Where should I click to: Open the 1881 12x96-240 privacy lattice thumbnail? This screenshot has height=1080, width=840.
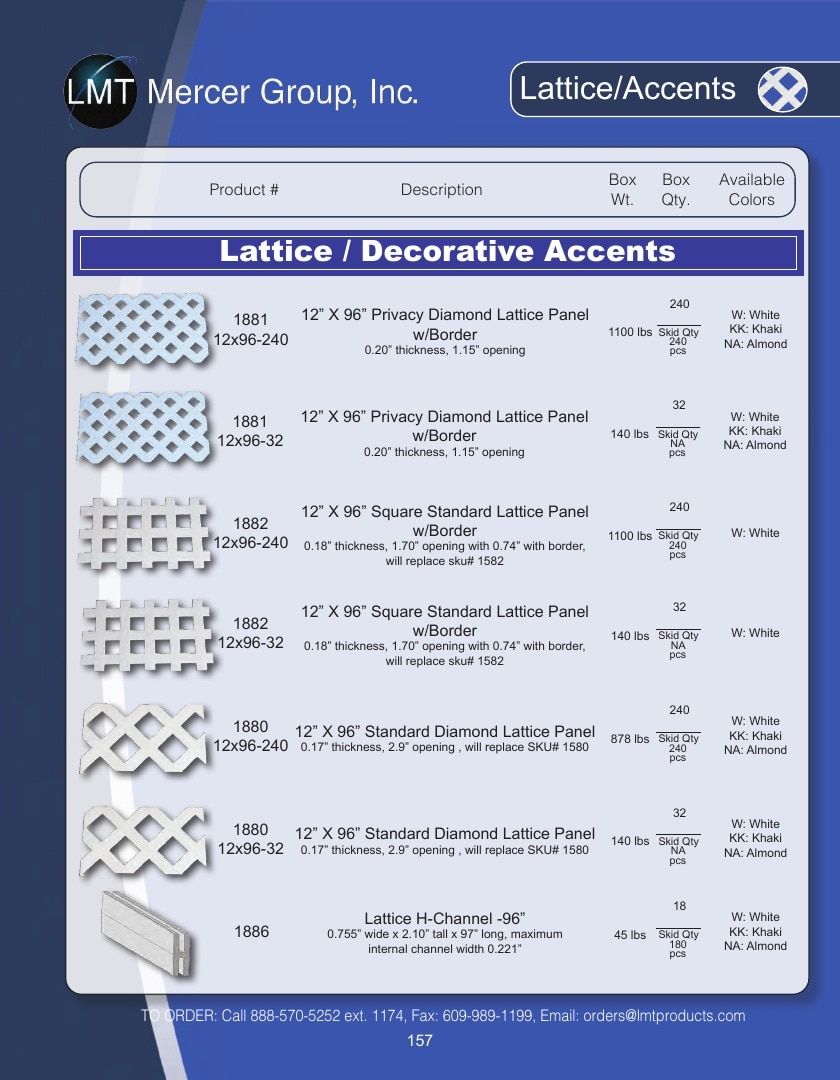[x=142, y=329]
